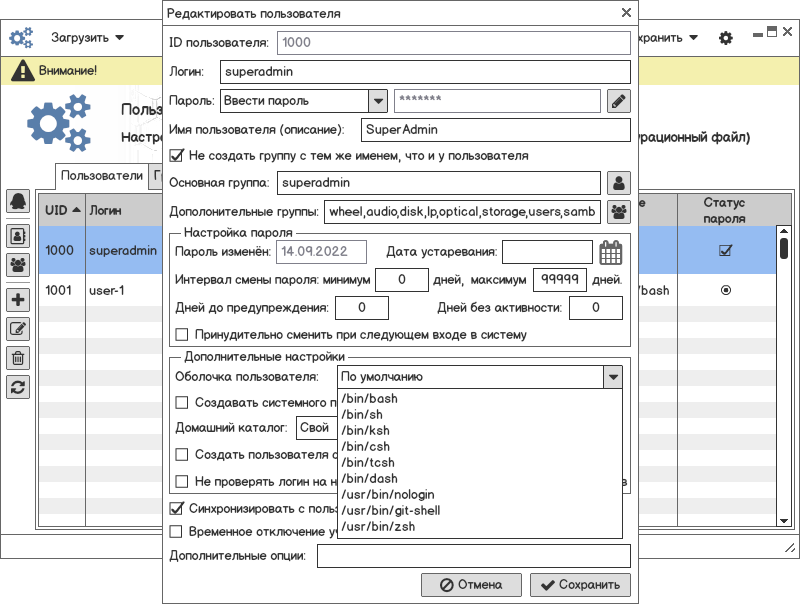Click the days before warning field

click(x=362, y=308)
